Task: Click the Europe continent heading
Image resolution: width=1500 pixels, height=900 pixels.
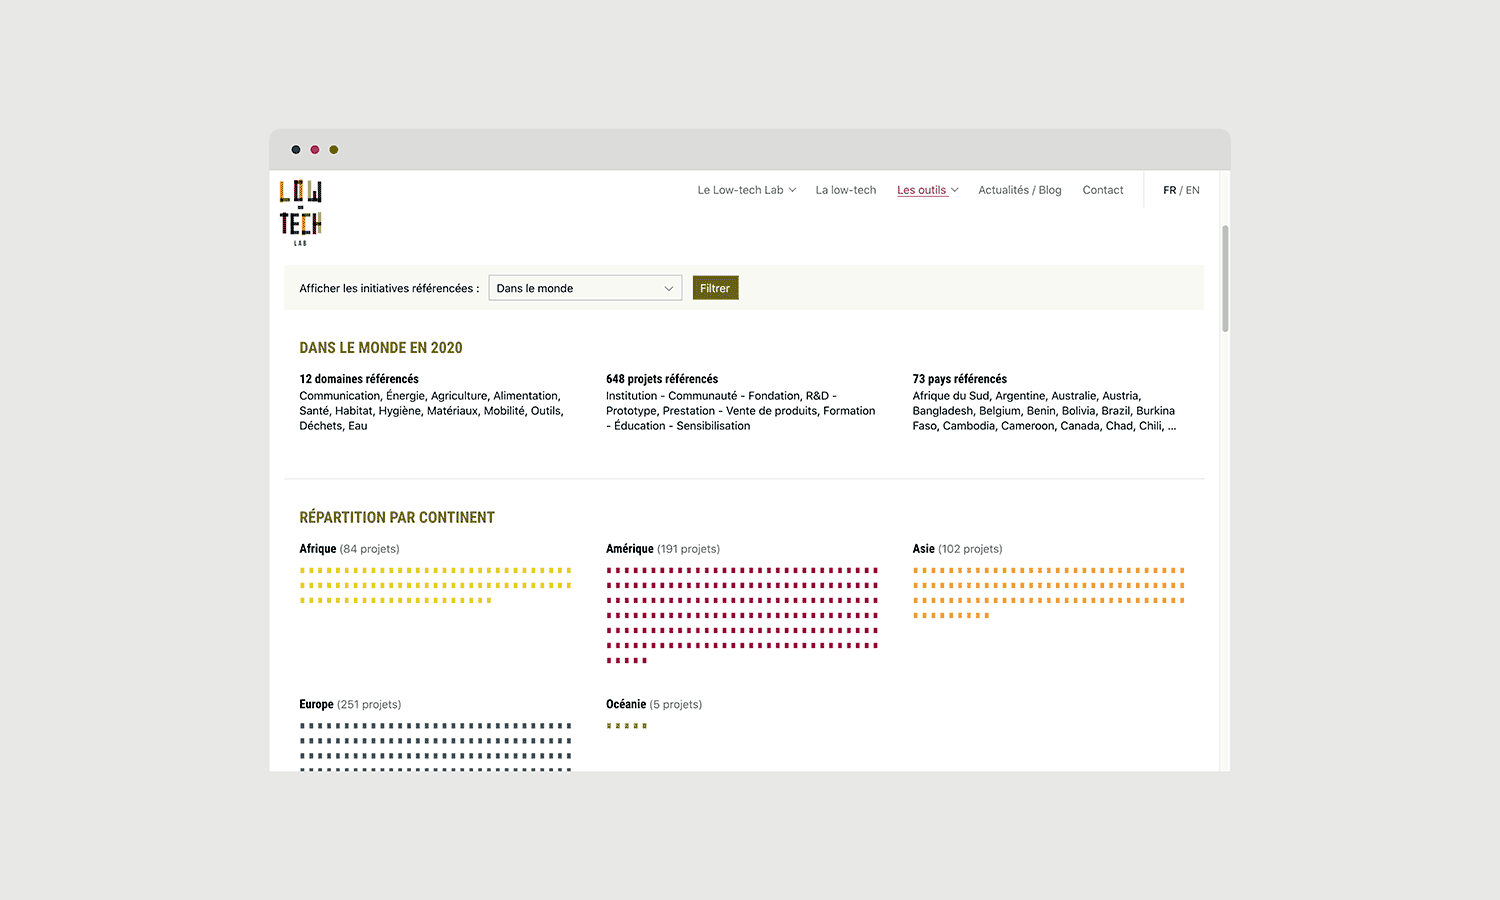Action: [316, 704]
